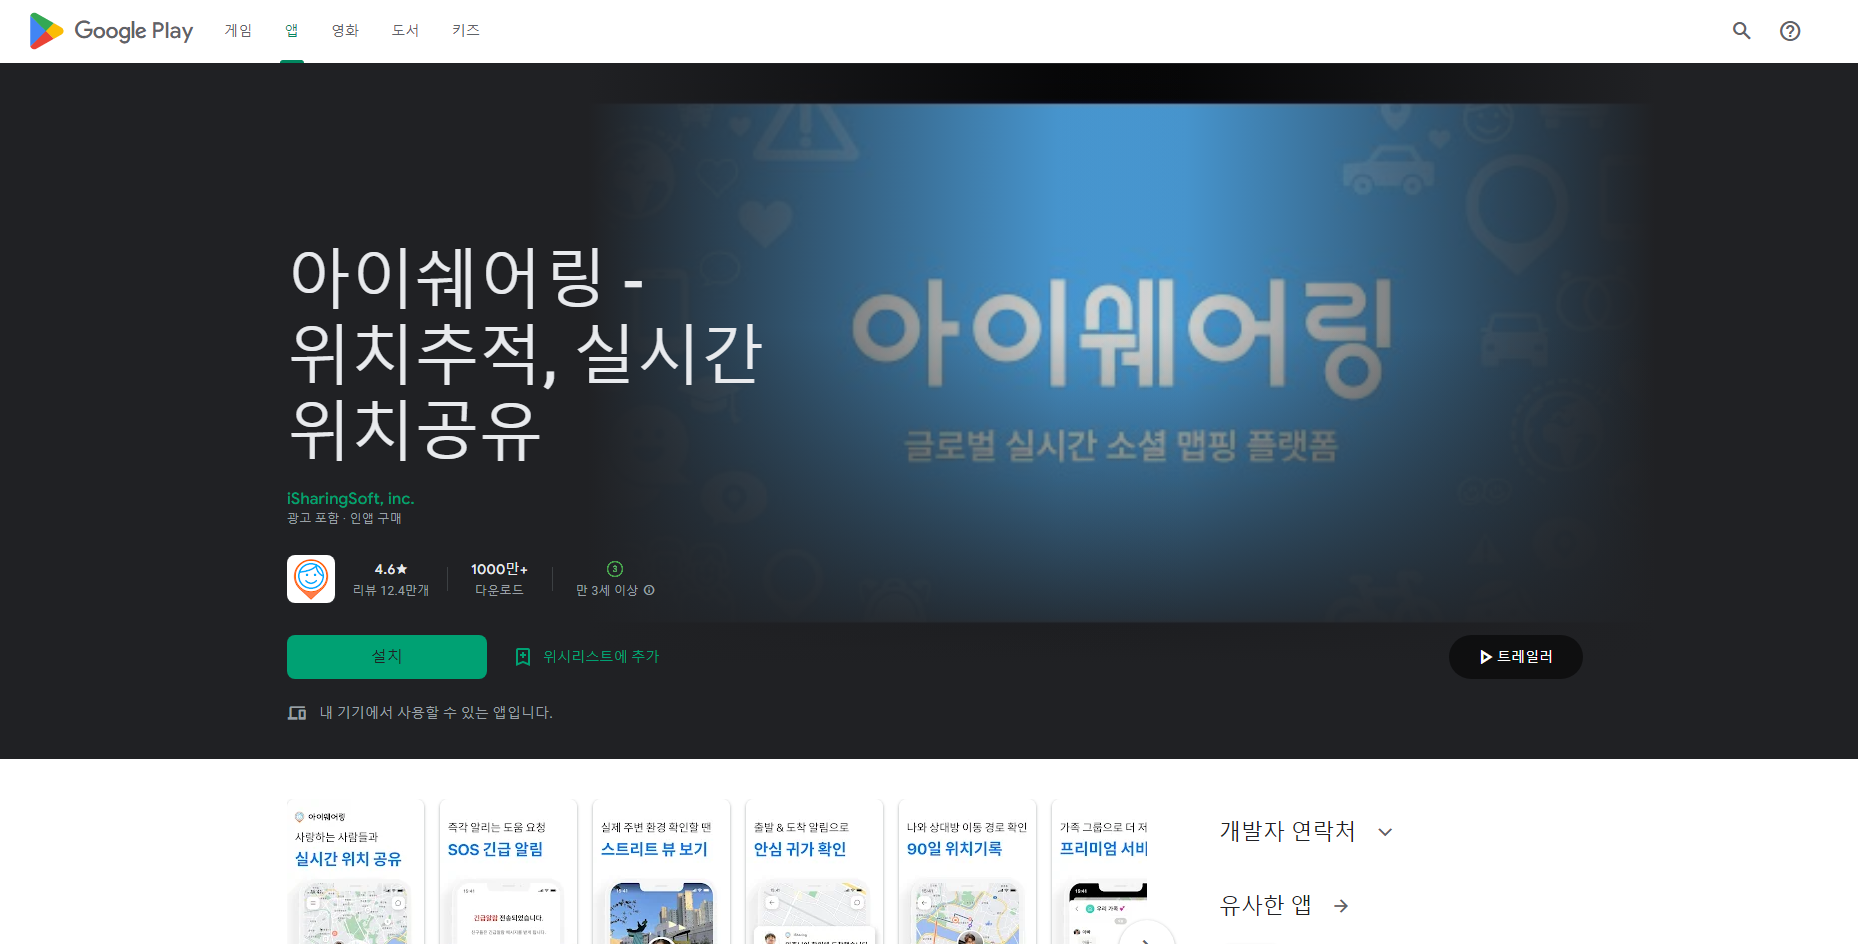Switch to the 영화 tab
The height and width of the screenshot is (944, 1858).
(x=345, y=30)
